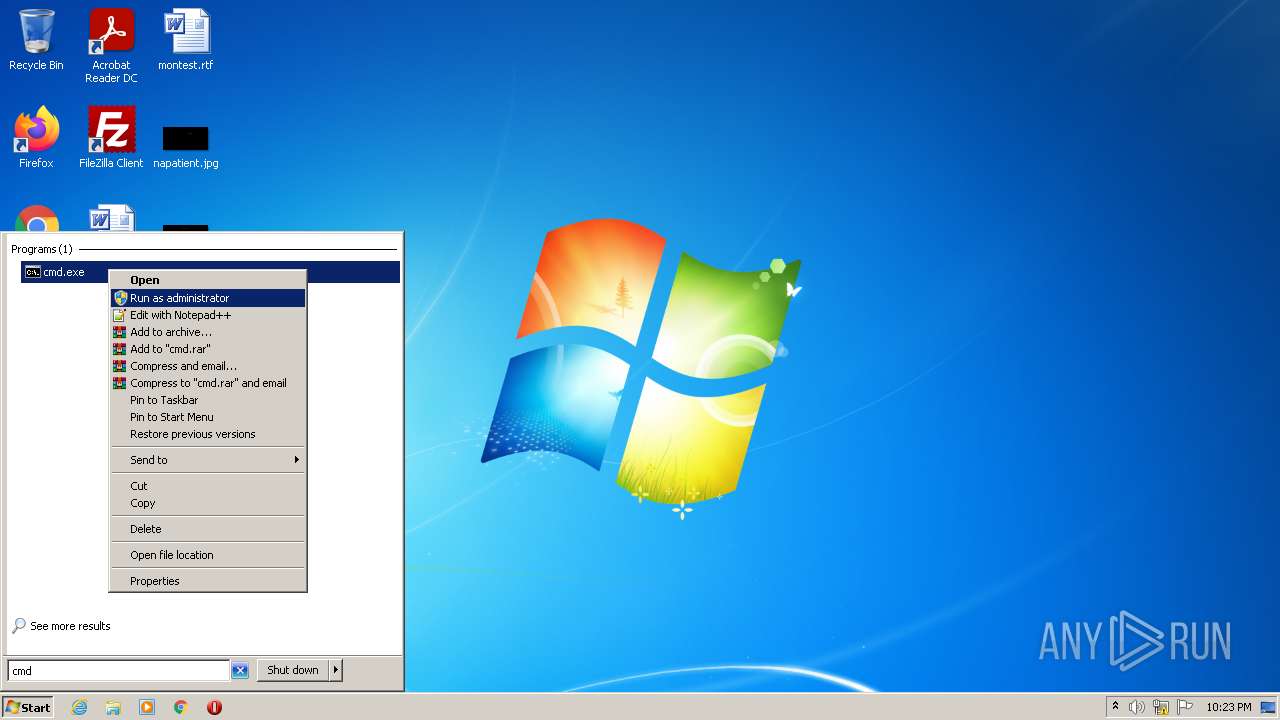The image size is (1280, 720).
Task: Click the Notepad++ icon in menu
Action: [x=120, y=315]
